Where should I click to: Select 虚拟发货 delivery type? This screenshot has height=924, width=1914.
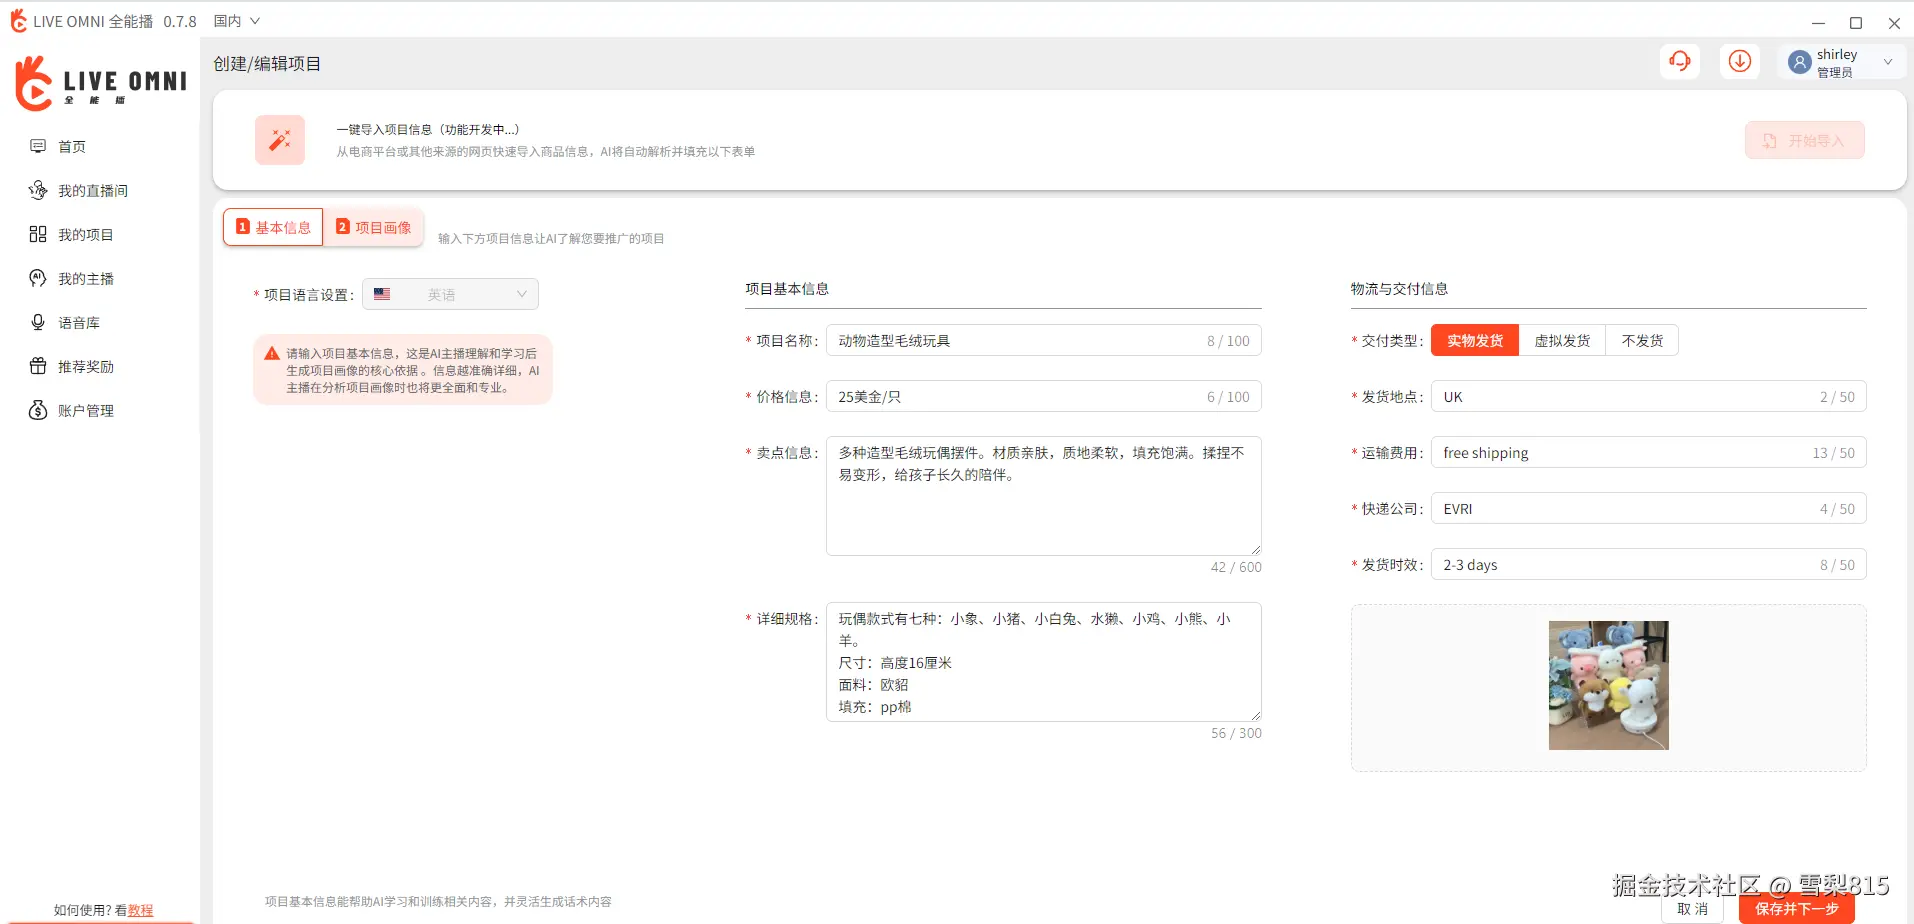[x=1562, y=341]
